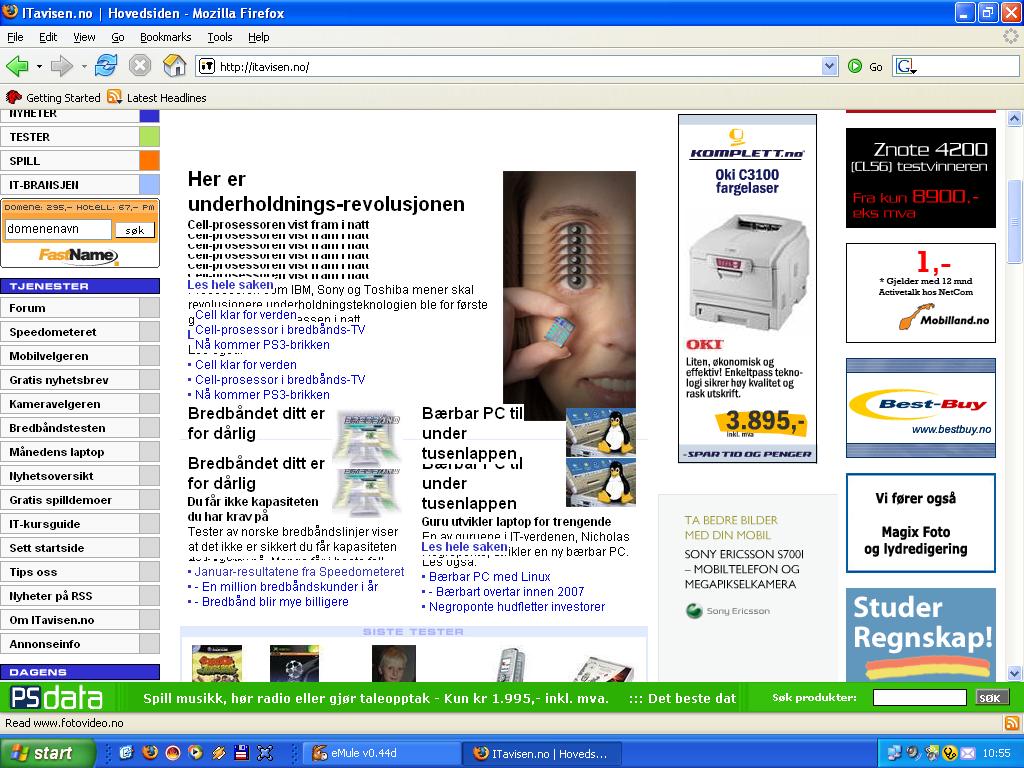1024x768 pixels.
Task: Open the Help menu
Action: click(x=259, y=37)
